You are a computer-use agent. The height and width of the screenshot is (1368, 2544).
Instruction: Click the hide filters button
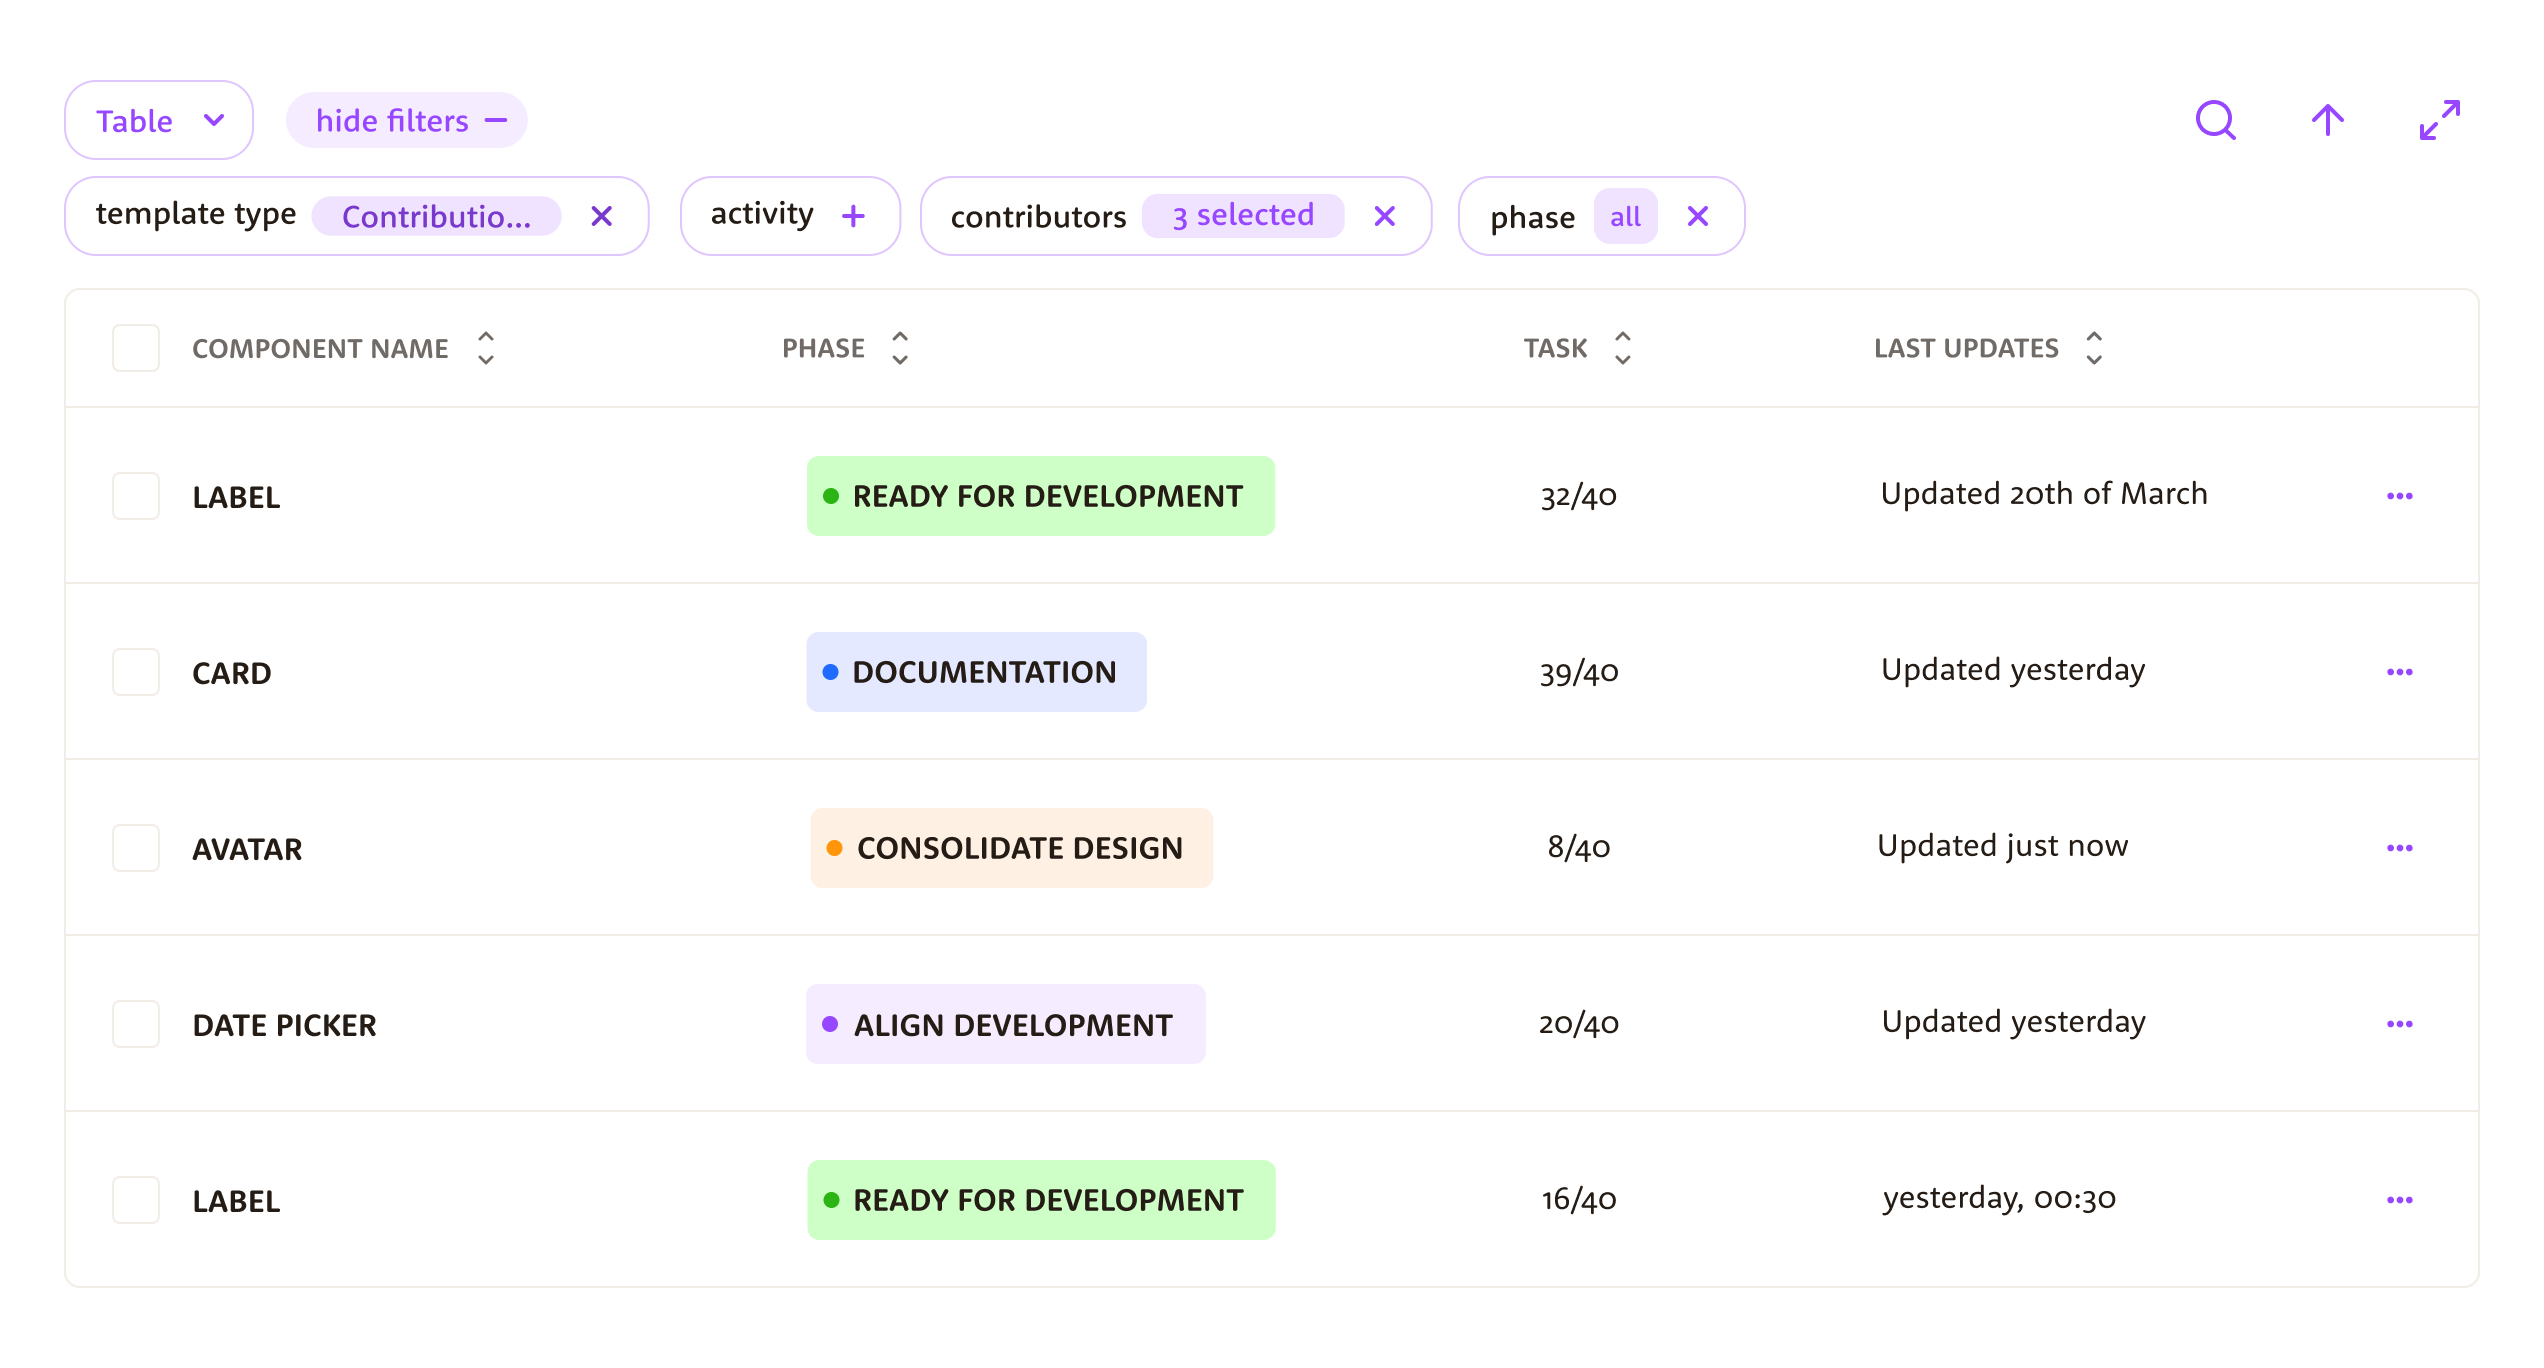pos(407,120)
